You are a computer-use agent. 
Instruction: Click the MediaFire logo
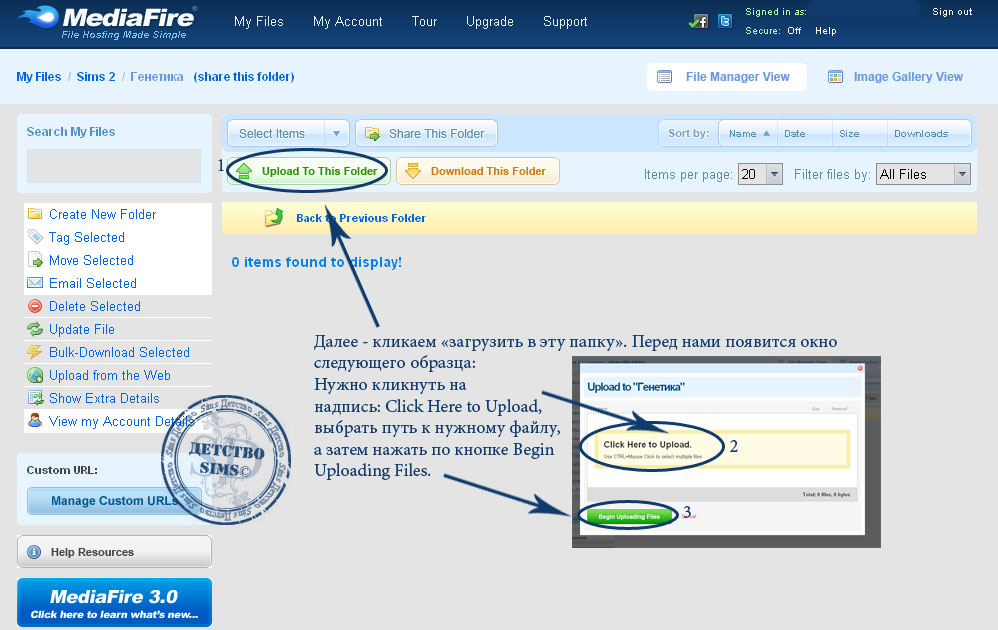(x=108, y=23)
